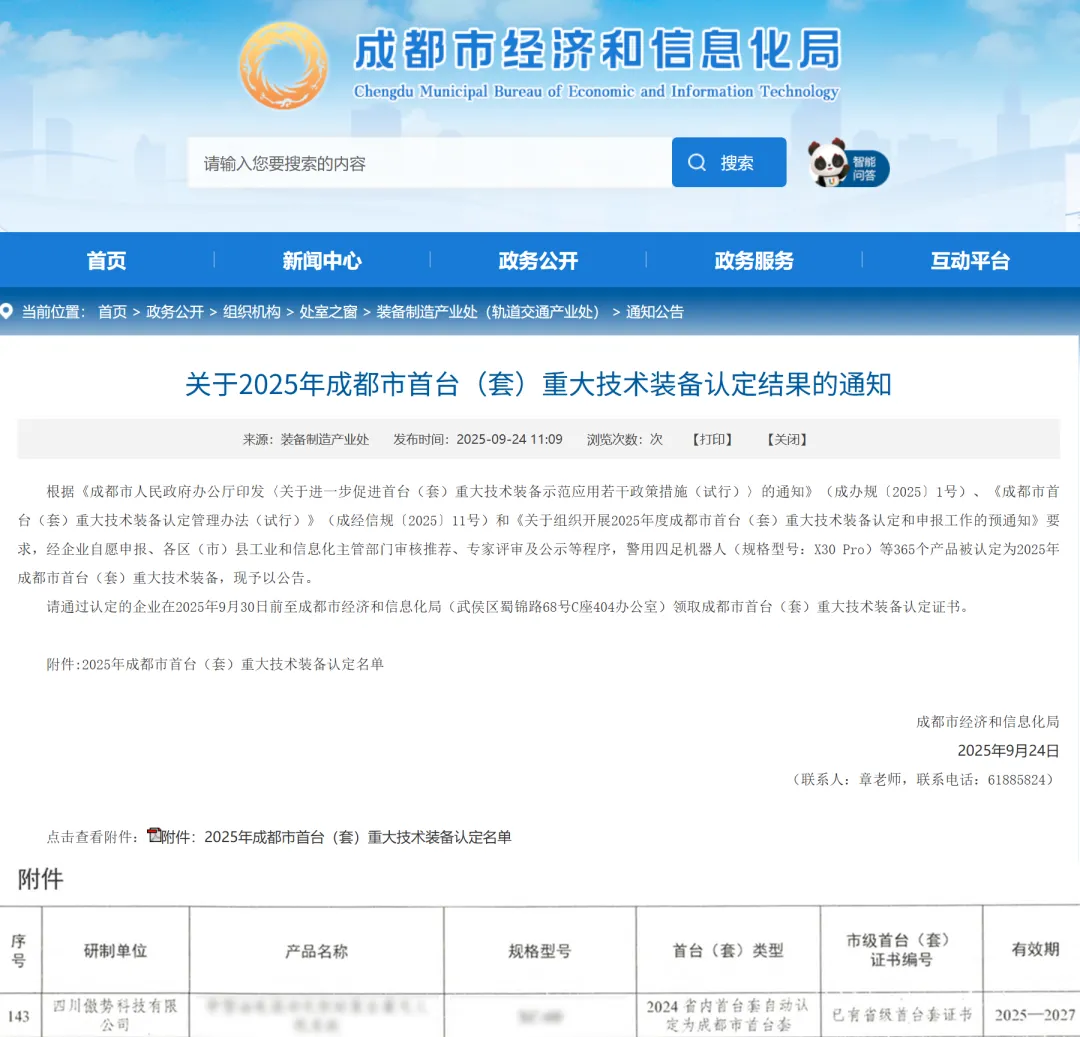Click the 组织机构 breadcrumb link

(x=252, y=312)
